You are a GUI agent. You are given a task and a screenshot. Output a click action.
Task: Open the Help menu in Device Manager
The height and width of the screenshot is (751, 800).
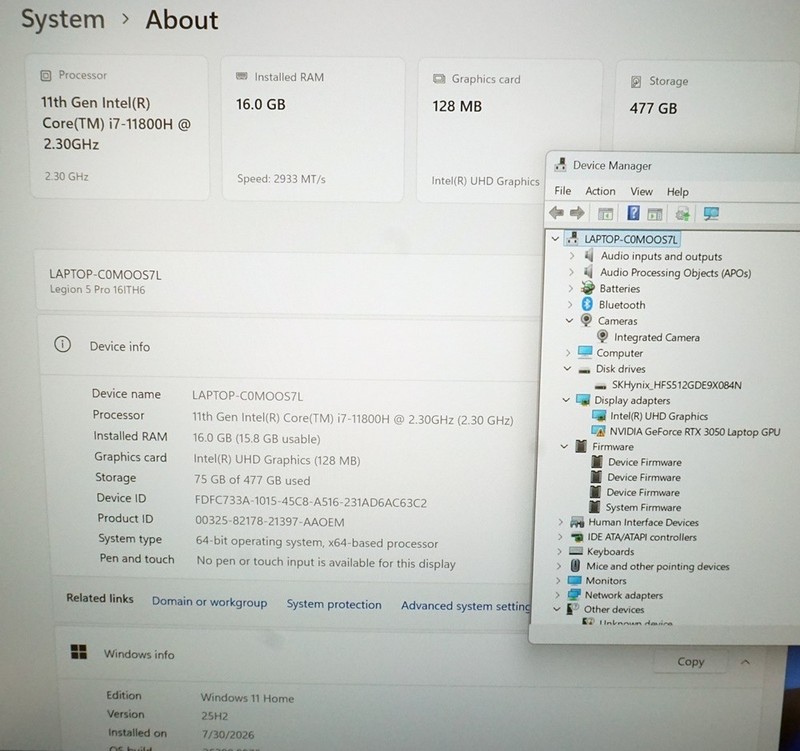tap(678, 192)
